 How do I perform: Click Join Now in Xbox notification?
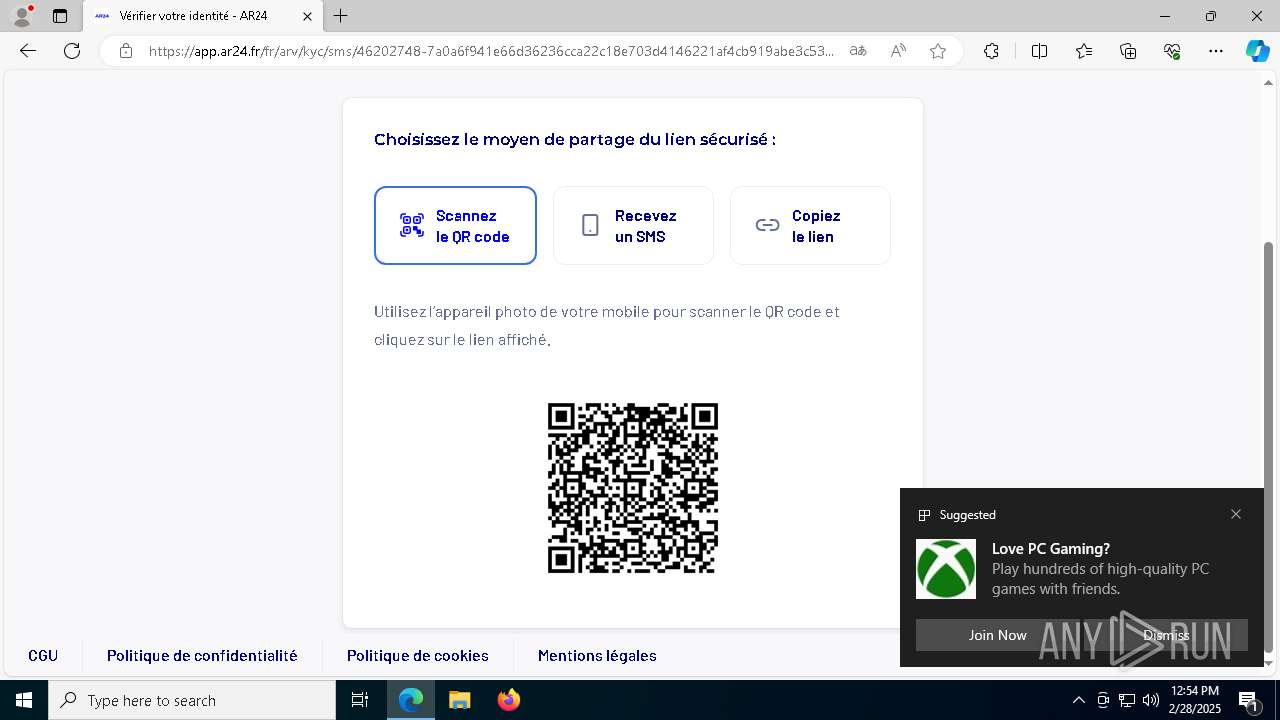tap(997, 635)
